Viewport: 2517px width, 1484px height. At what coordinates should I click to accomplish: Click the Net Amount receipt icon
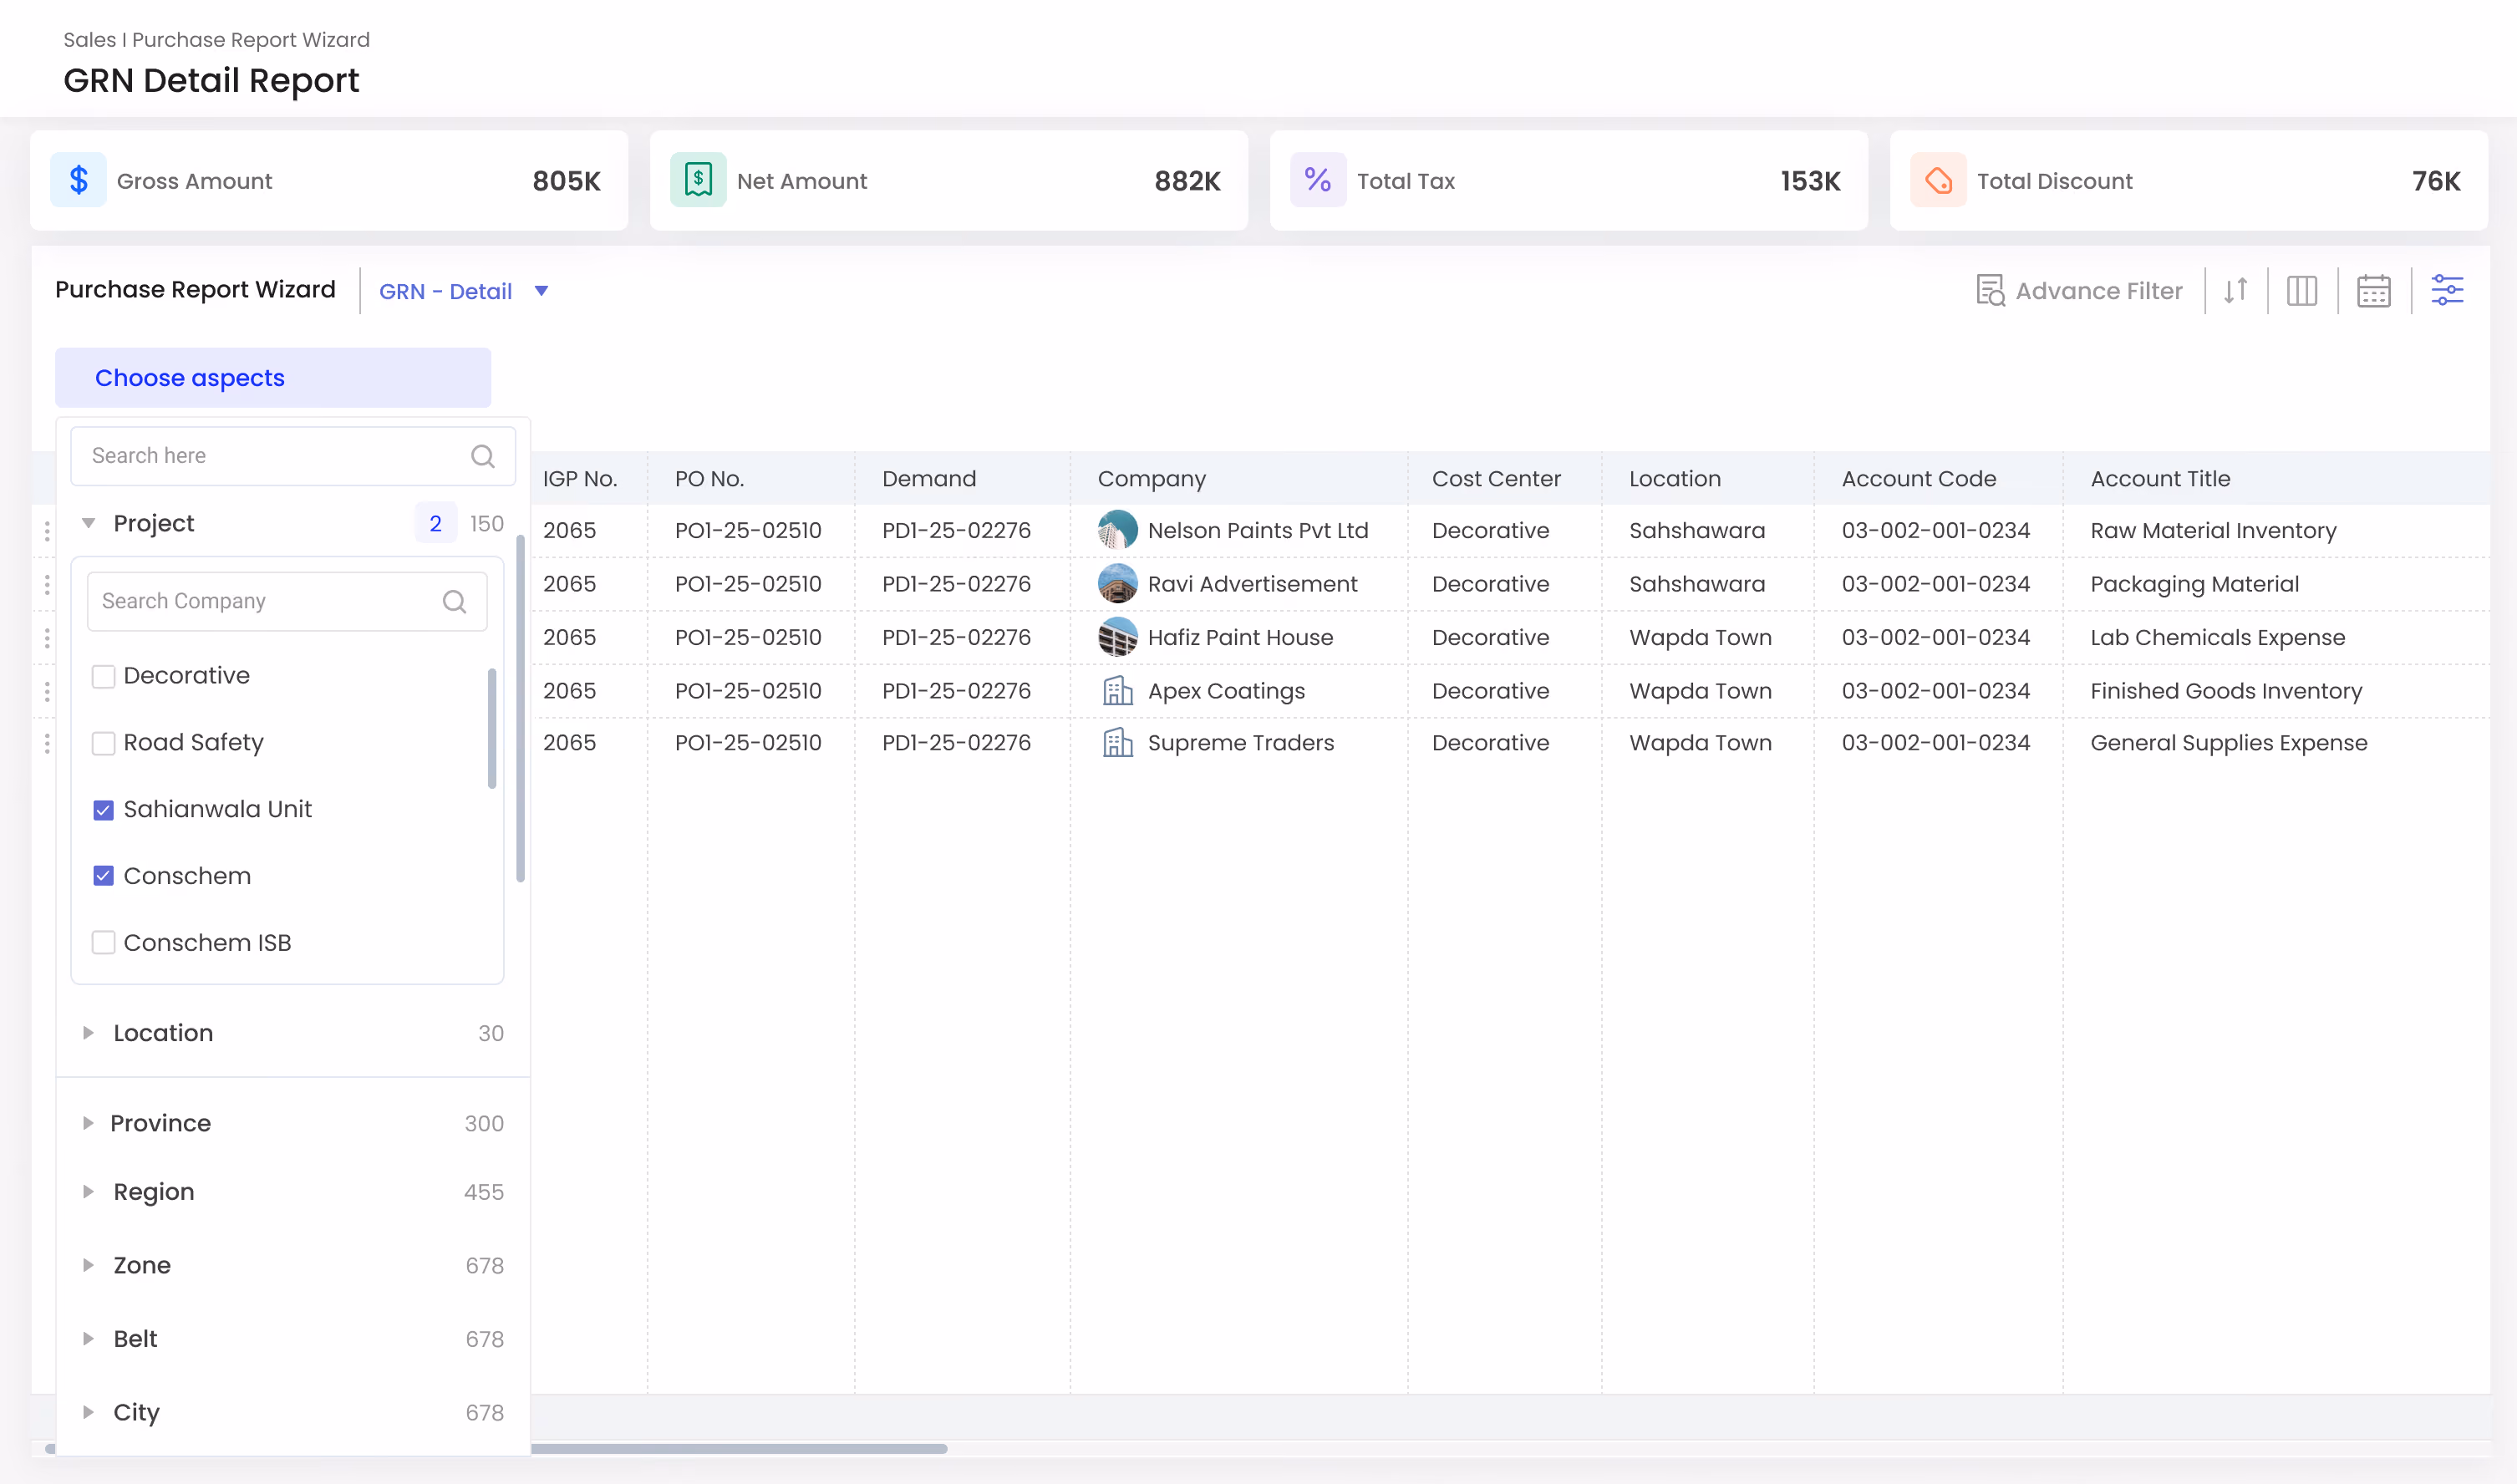[698, 180]
